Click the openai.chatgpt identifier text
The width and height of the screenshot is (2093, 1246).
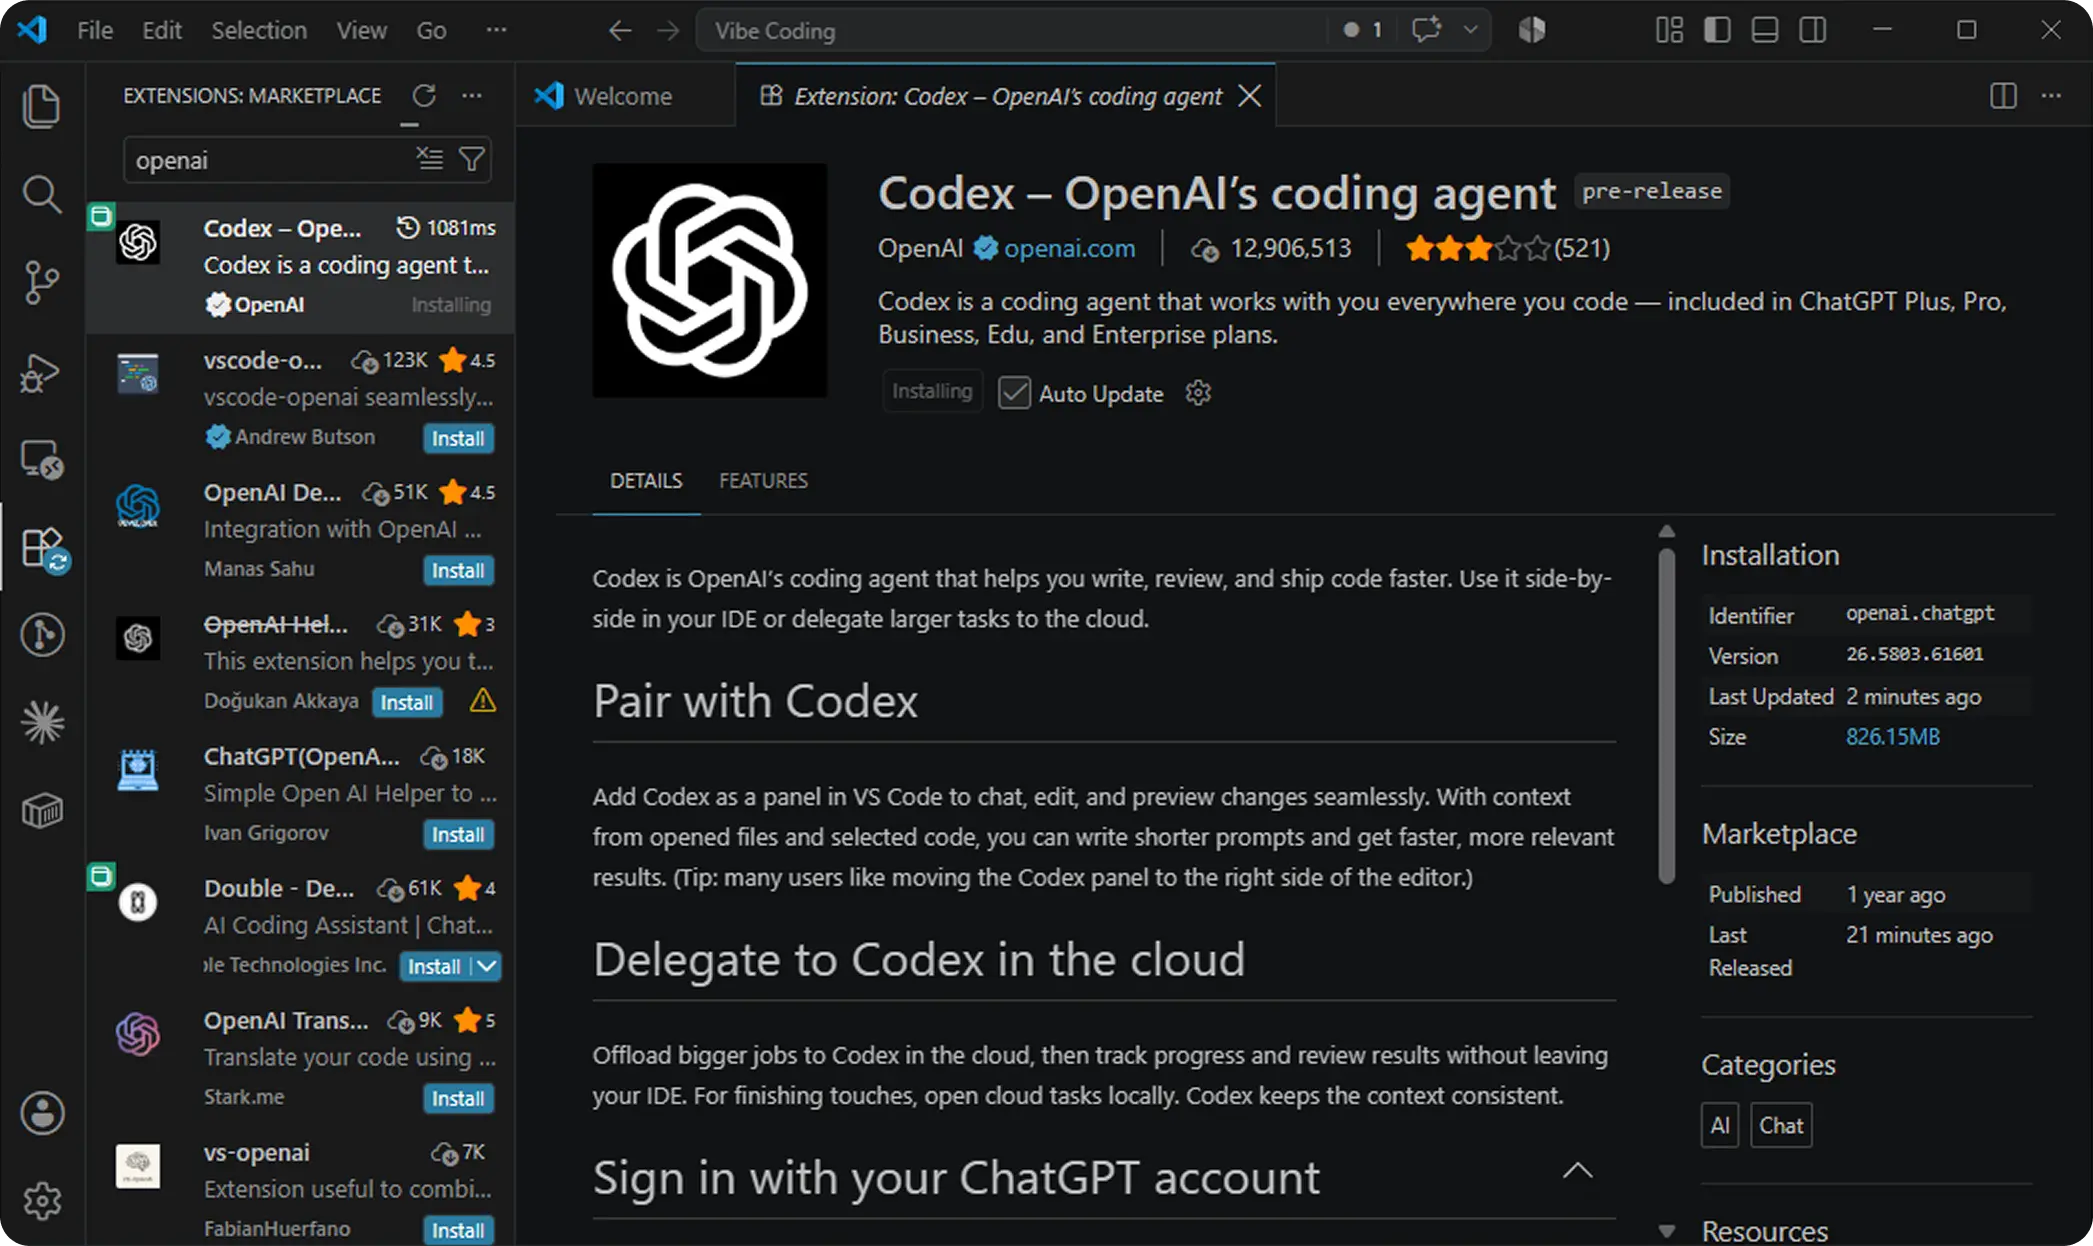[x=1919, y=613]
